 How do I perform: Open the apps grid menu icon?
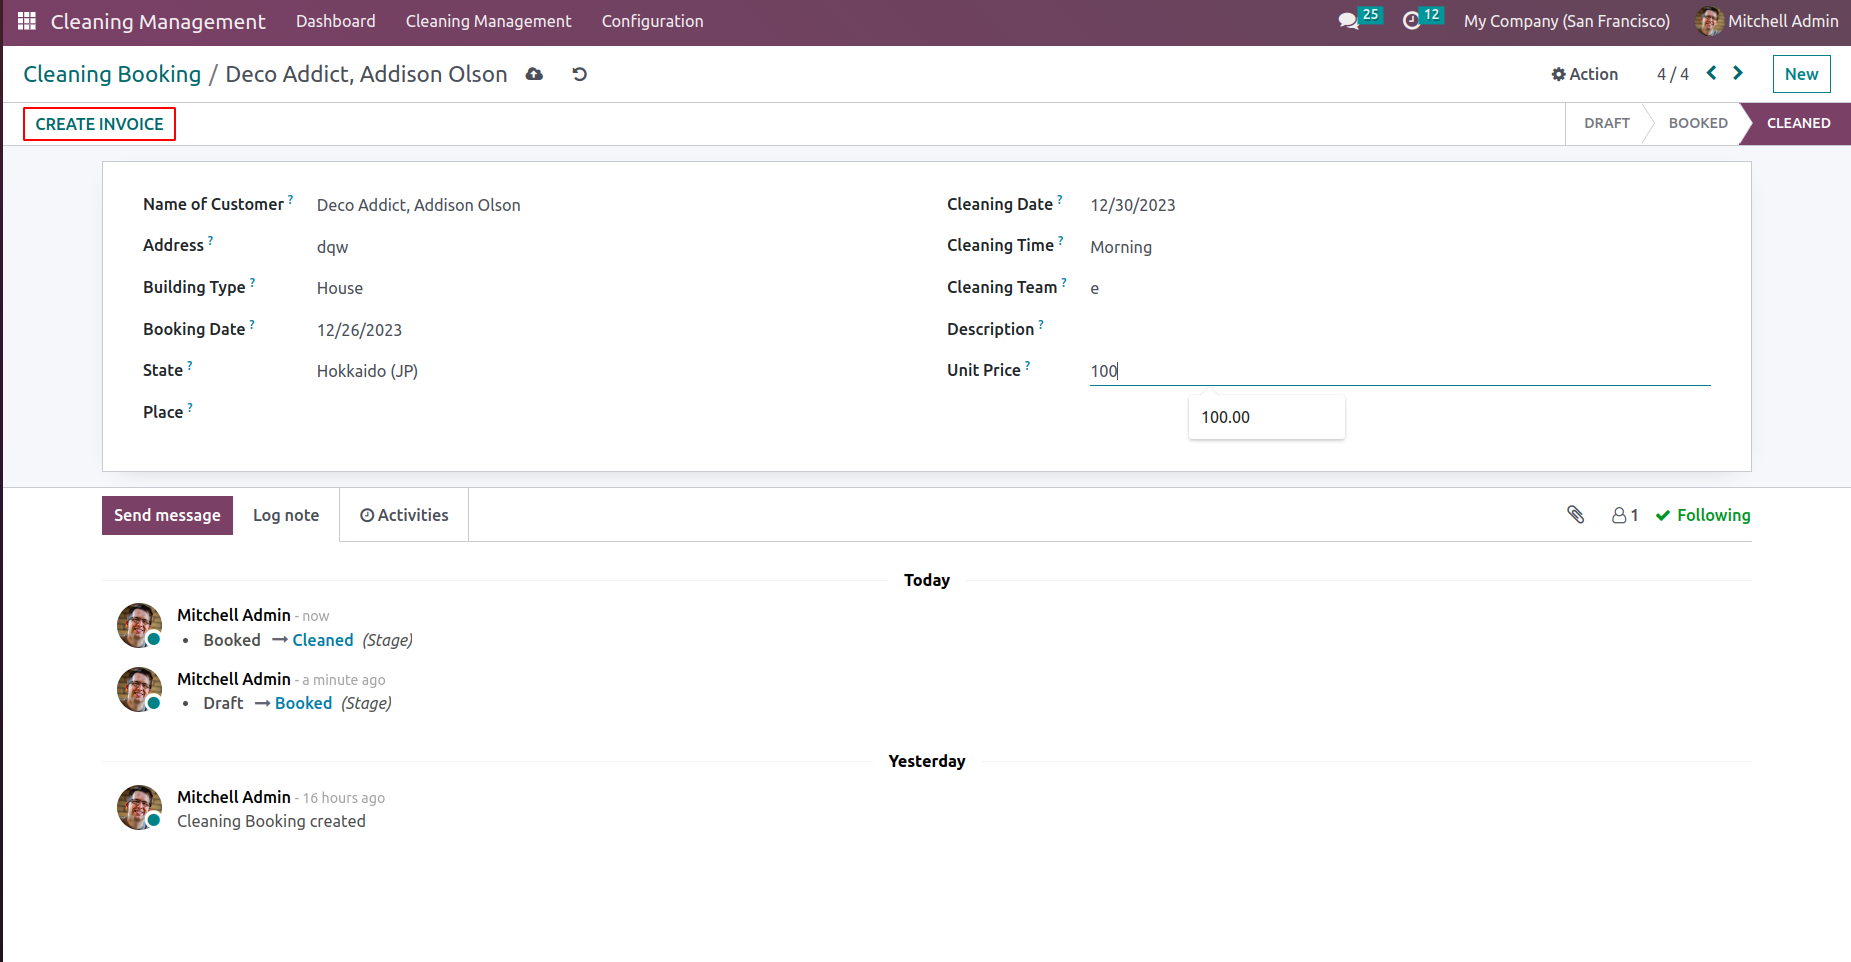pyautogui.click(x=27, y=21)
